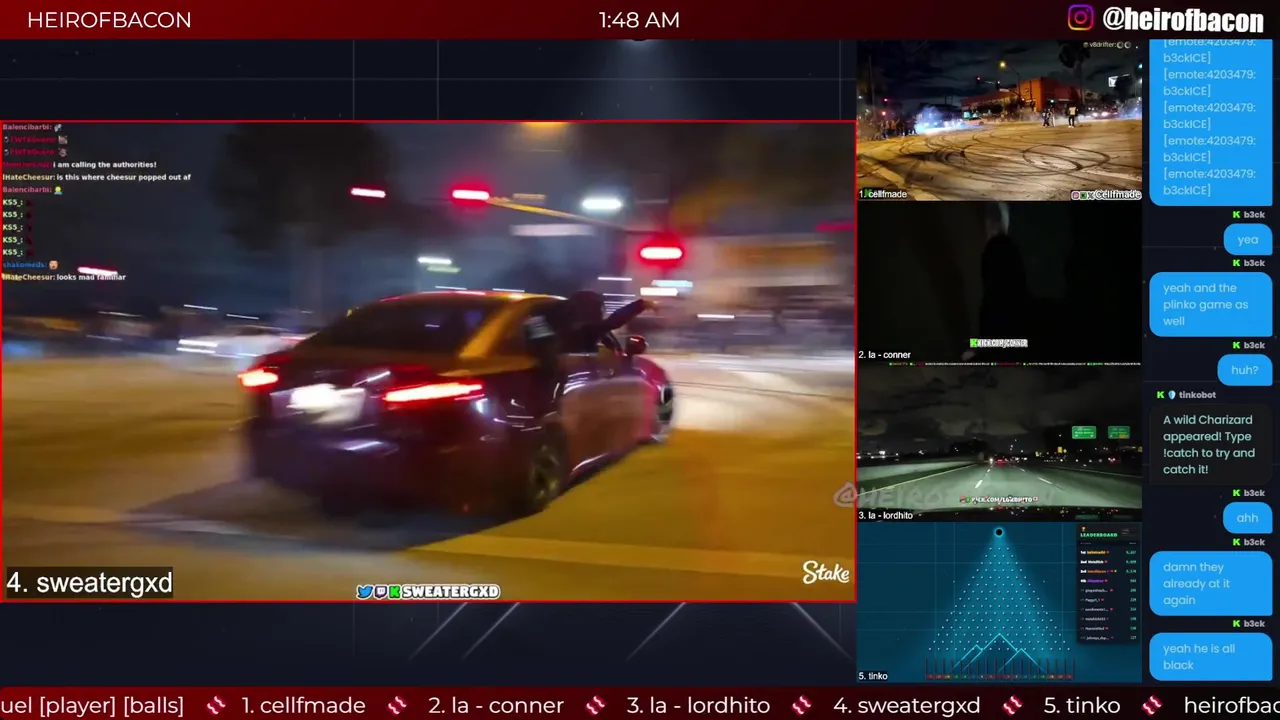The height and width of the screenshot is (720, 1280).
Task: Click the '4. sweatergxd' label on main video
Action: click(89, 583)
